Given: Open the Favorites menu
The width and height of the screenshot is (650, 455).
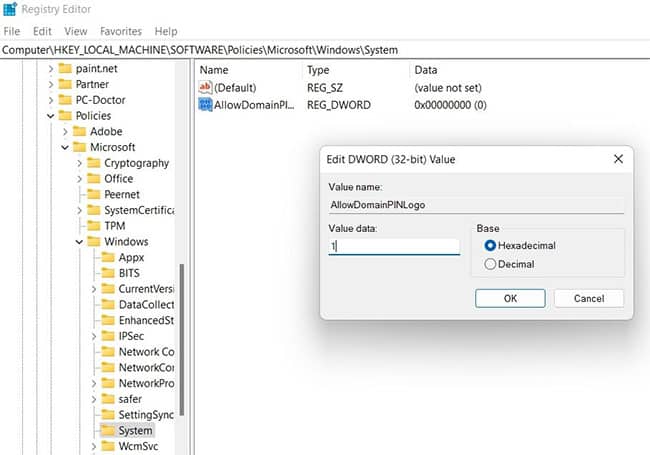Looking at the screenshot, I should [121, 31].
